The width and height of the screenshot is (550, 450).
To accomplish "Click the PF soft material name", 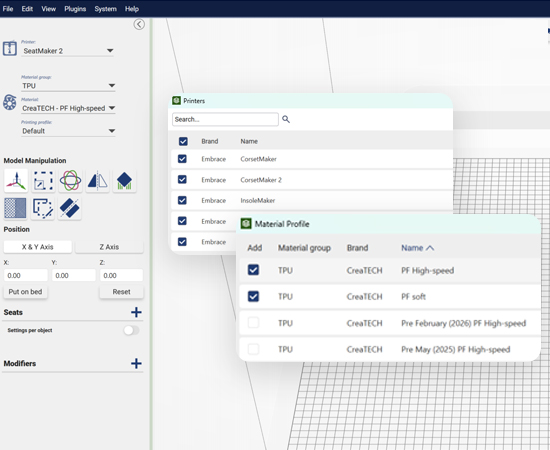I will click(414, 297).
